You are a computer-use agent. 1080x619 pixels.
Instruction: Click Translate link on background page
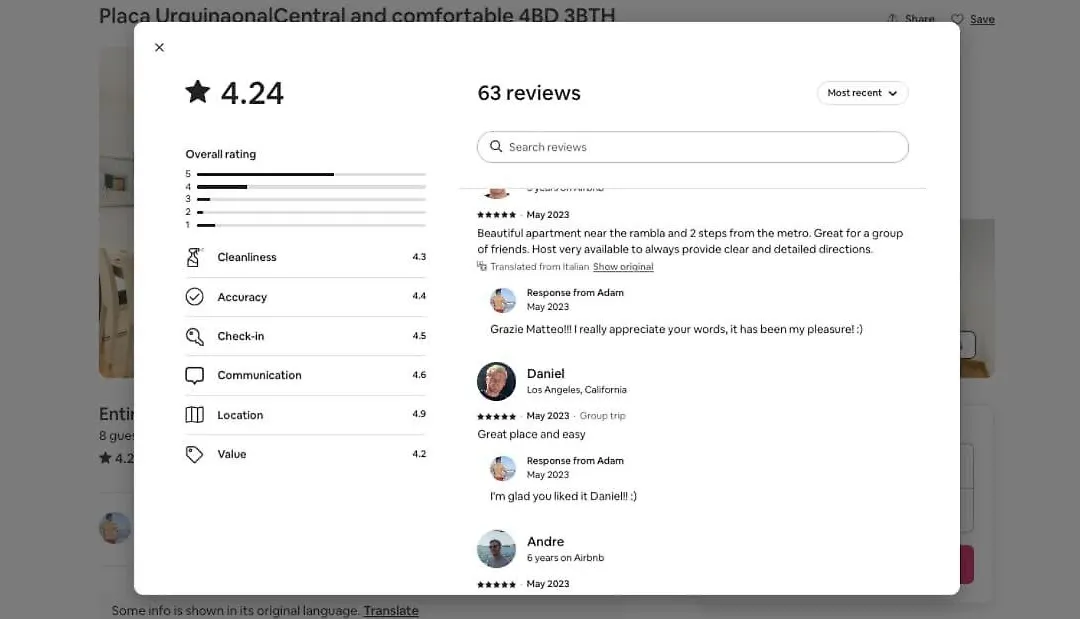coord(391,611)
